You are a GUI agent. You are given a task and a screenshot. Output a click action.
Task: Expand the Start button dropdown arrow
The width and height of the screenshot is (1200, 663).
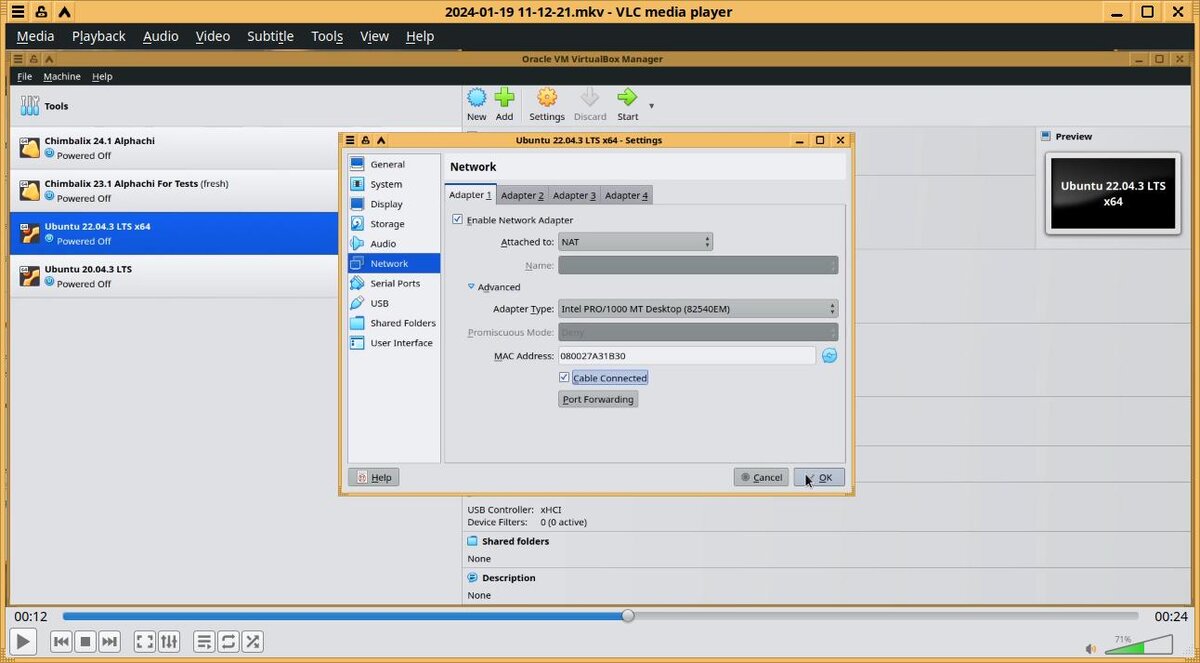click(651, 106)
